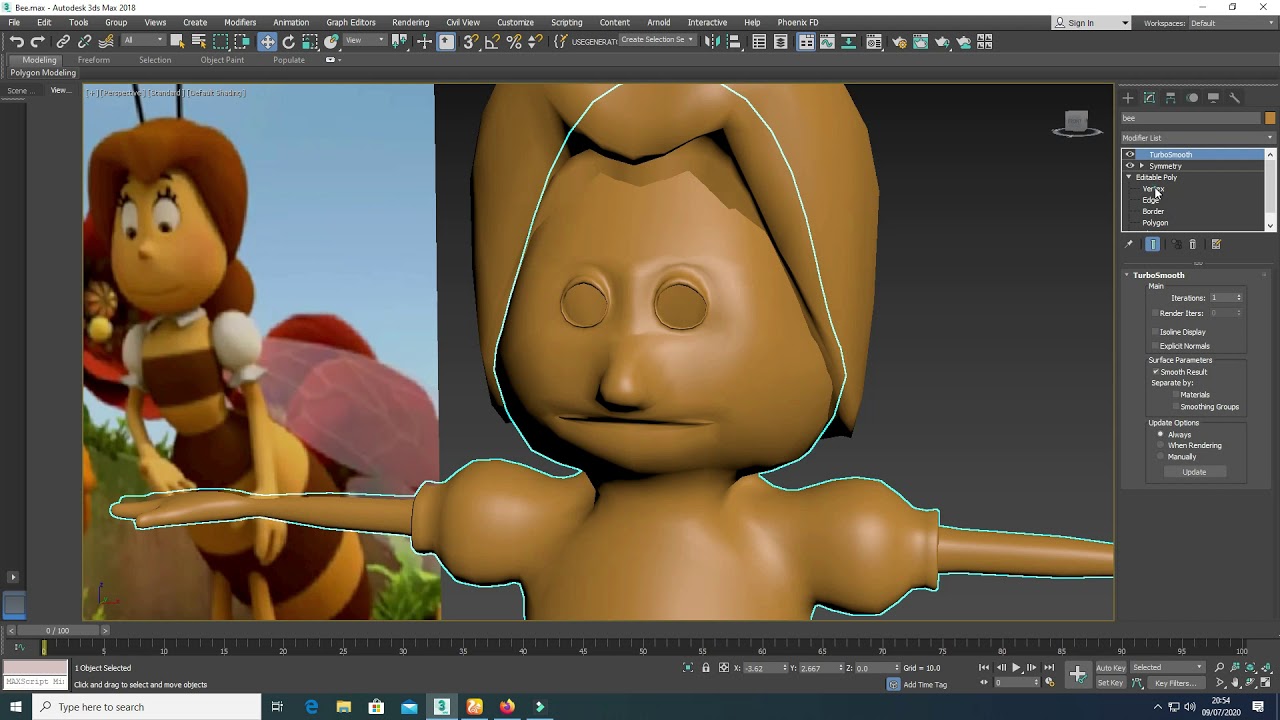Open Key Filters button

point(1176,683)
